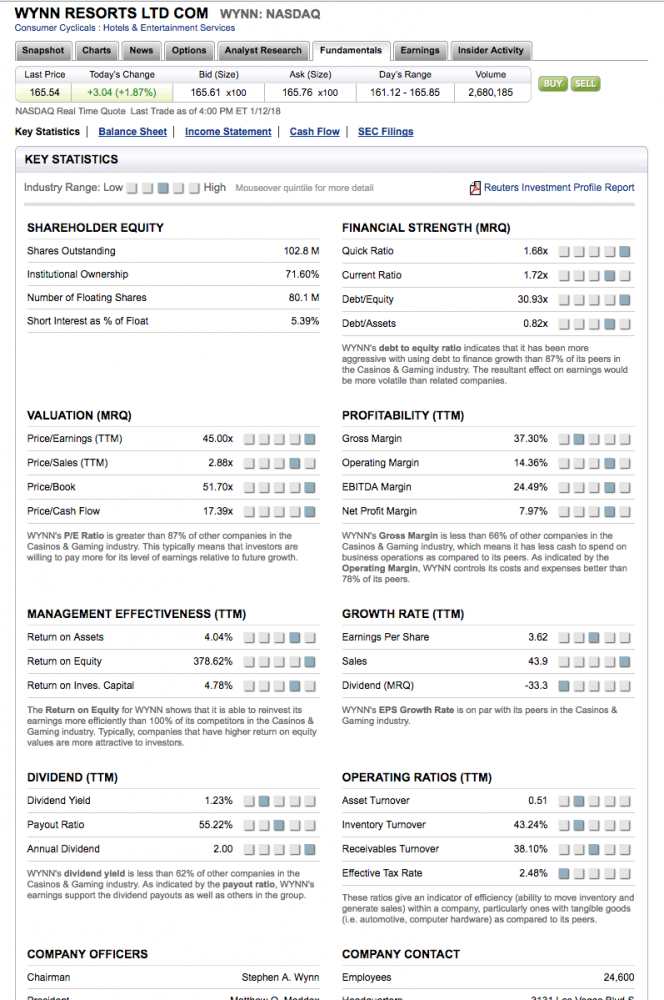Select the Price/Book highlighted quintile box
The width and height of the screenshot is (664, 1000).
[309, 487]
